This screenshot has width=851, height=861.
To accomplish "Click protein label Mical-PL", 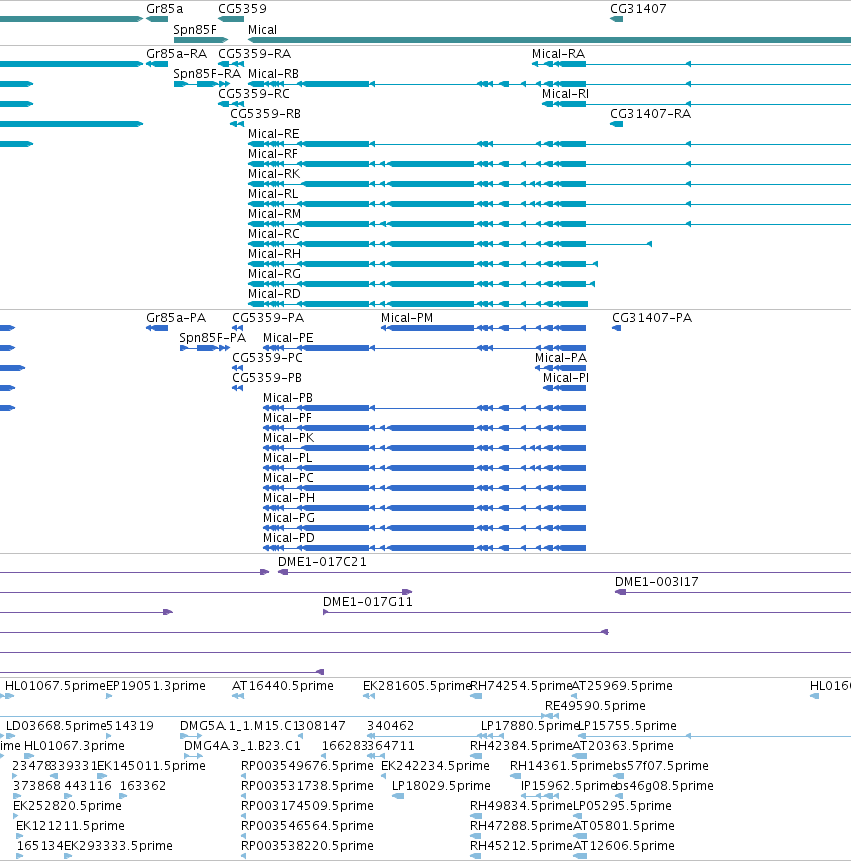I will pos(287,458).
